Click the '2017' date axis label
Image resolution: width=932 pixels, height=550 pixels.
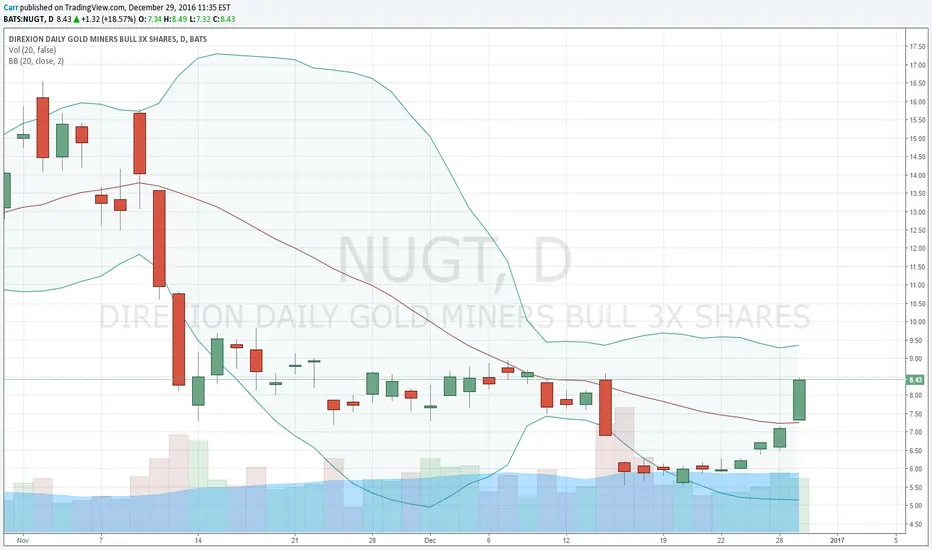click(x=837, y=540)
